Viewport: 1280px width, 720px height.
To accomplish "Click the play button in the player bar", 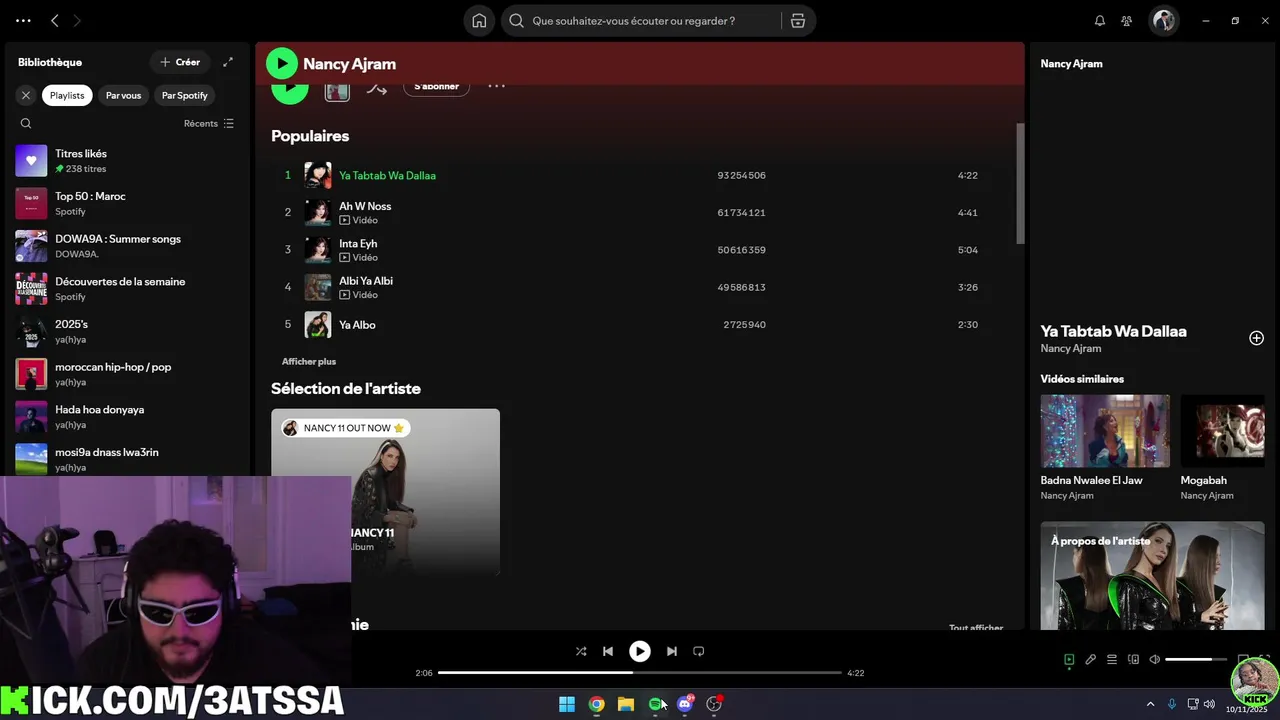I will click(640, 651).
